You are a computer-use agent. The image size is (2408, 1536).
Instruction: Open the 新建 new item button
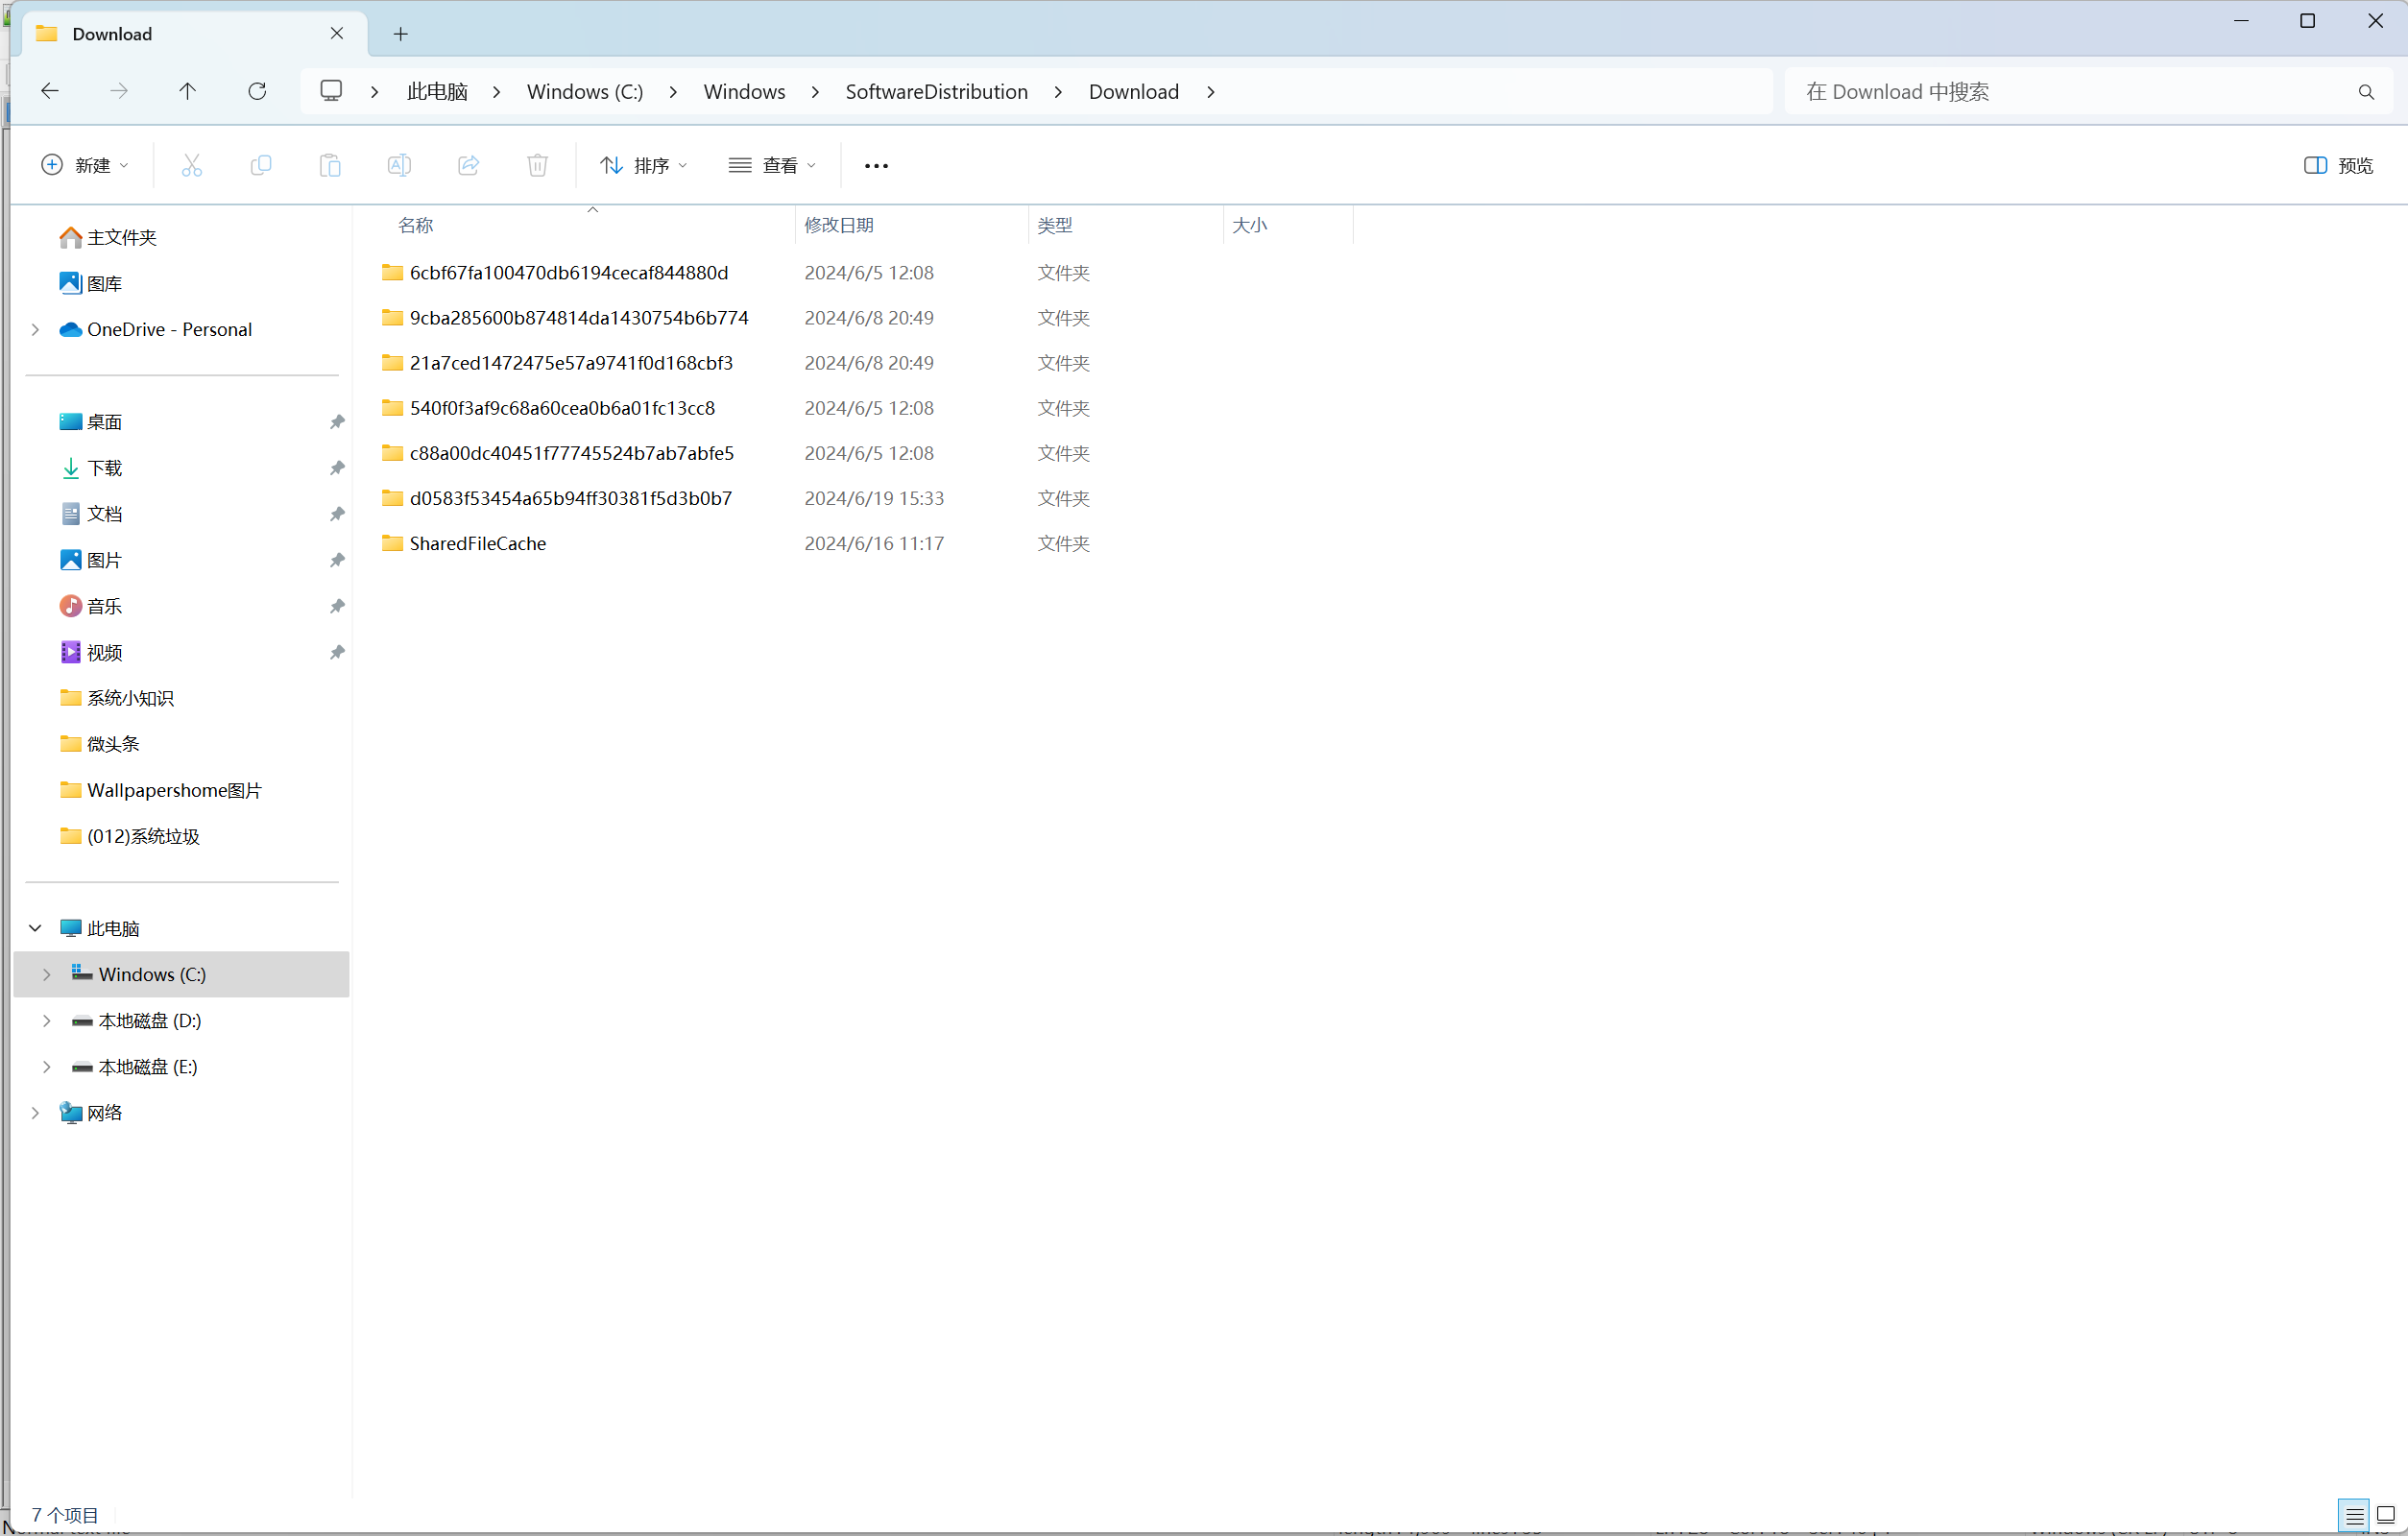click(x=84, y=165)
